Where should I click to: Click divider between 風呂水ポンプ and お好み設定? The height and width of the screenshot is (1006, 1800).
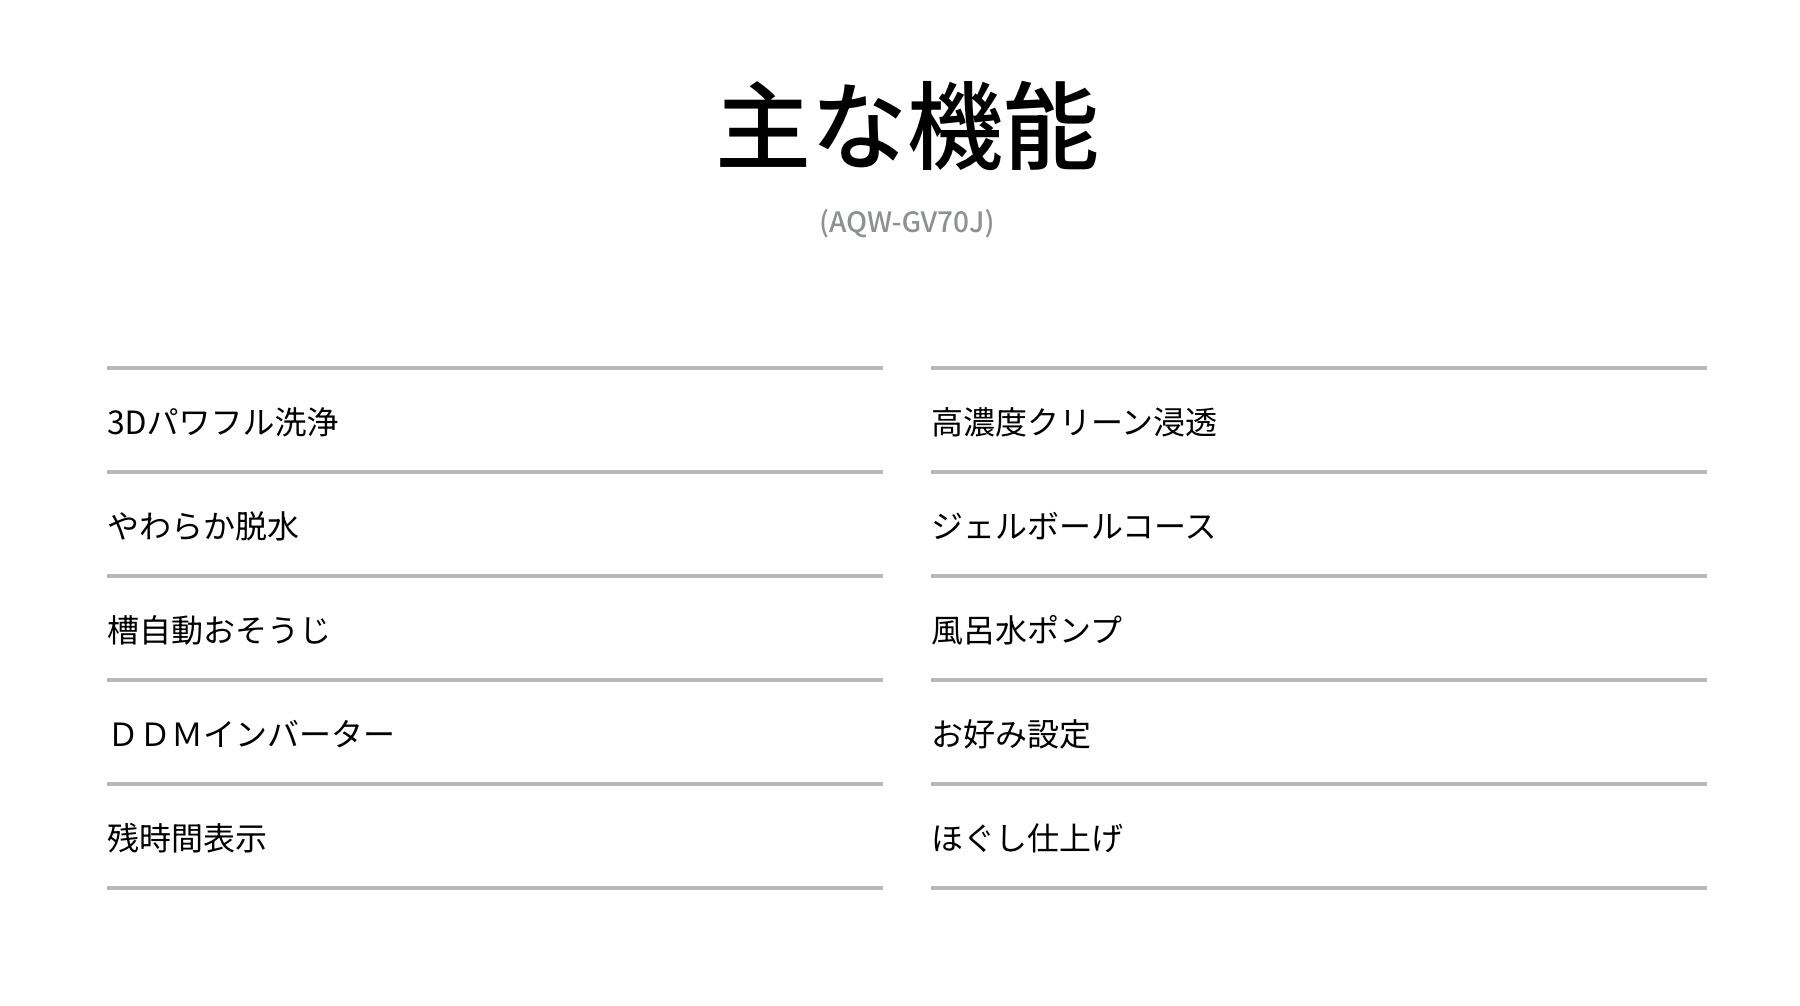tap(1318, 680)
